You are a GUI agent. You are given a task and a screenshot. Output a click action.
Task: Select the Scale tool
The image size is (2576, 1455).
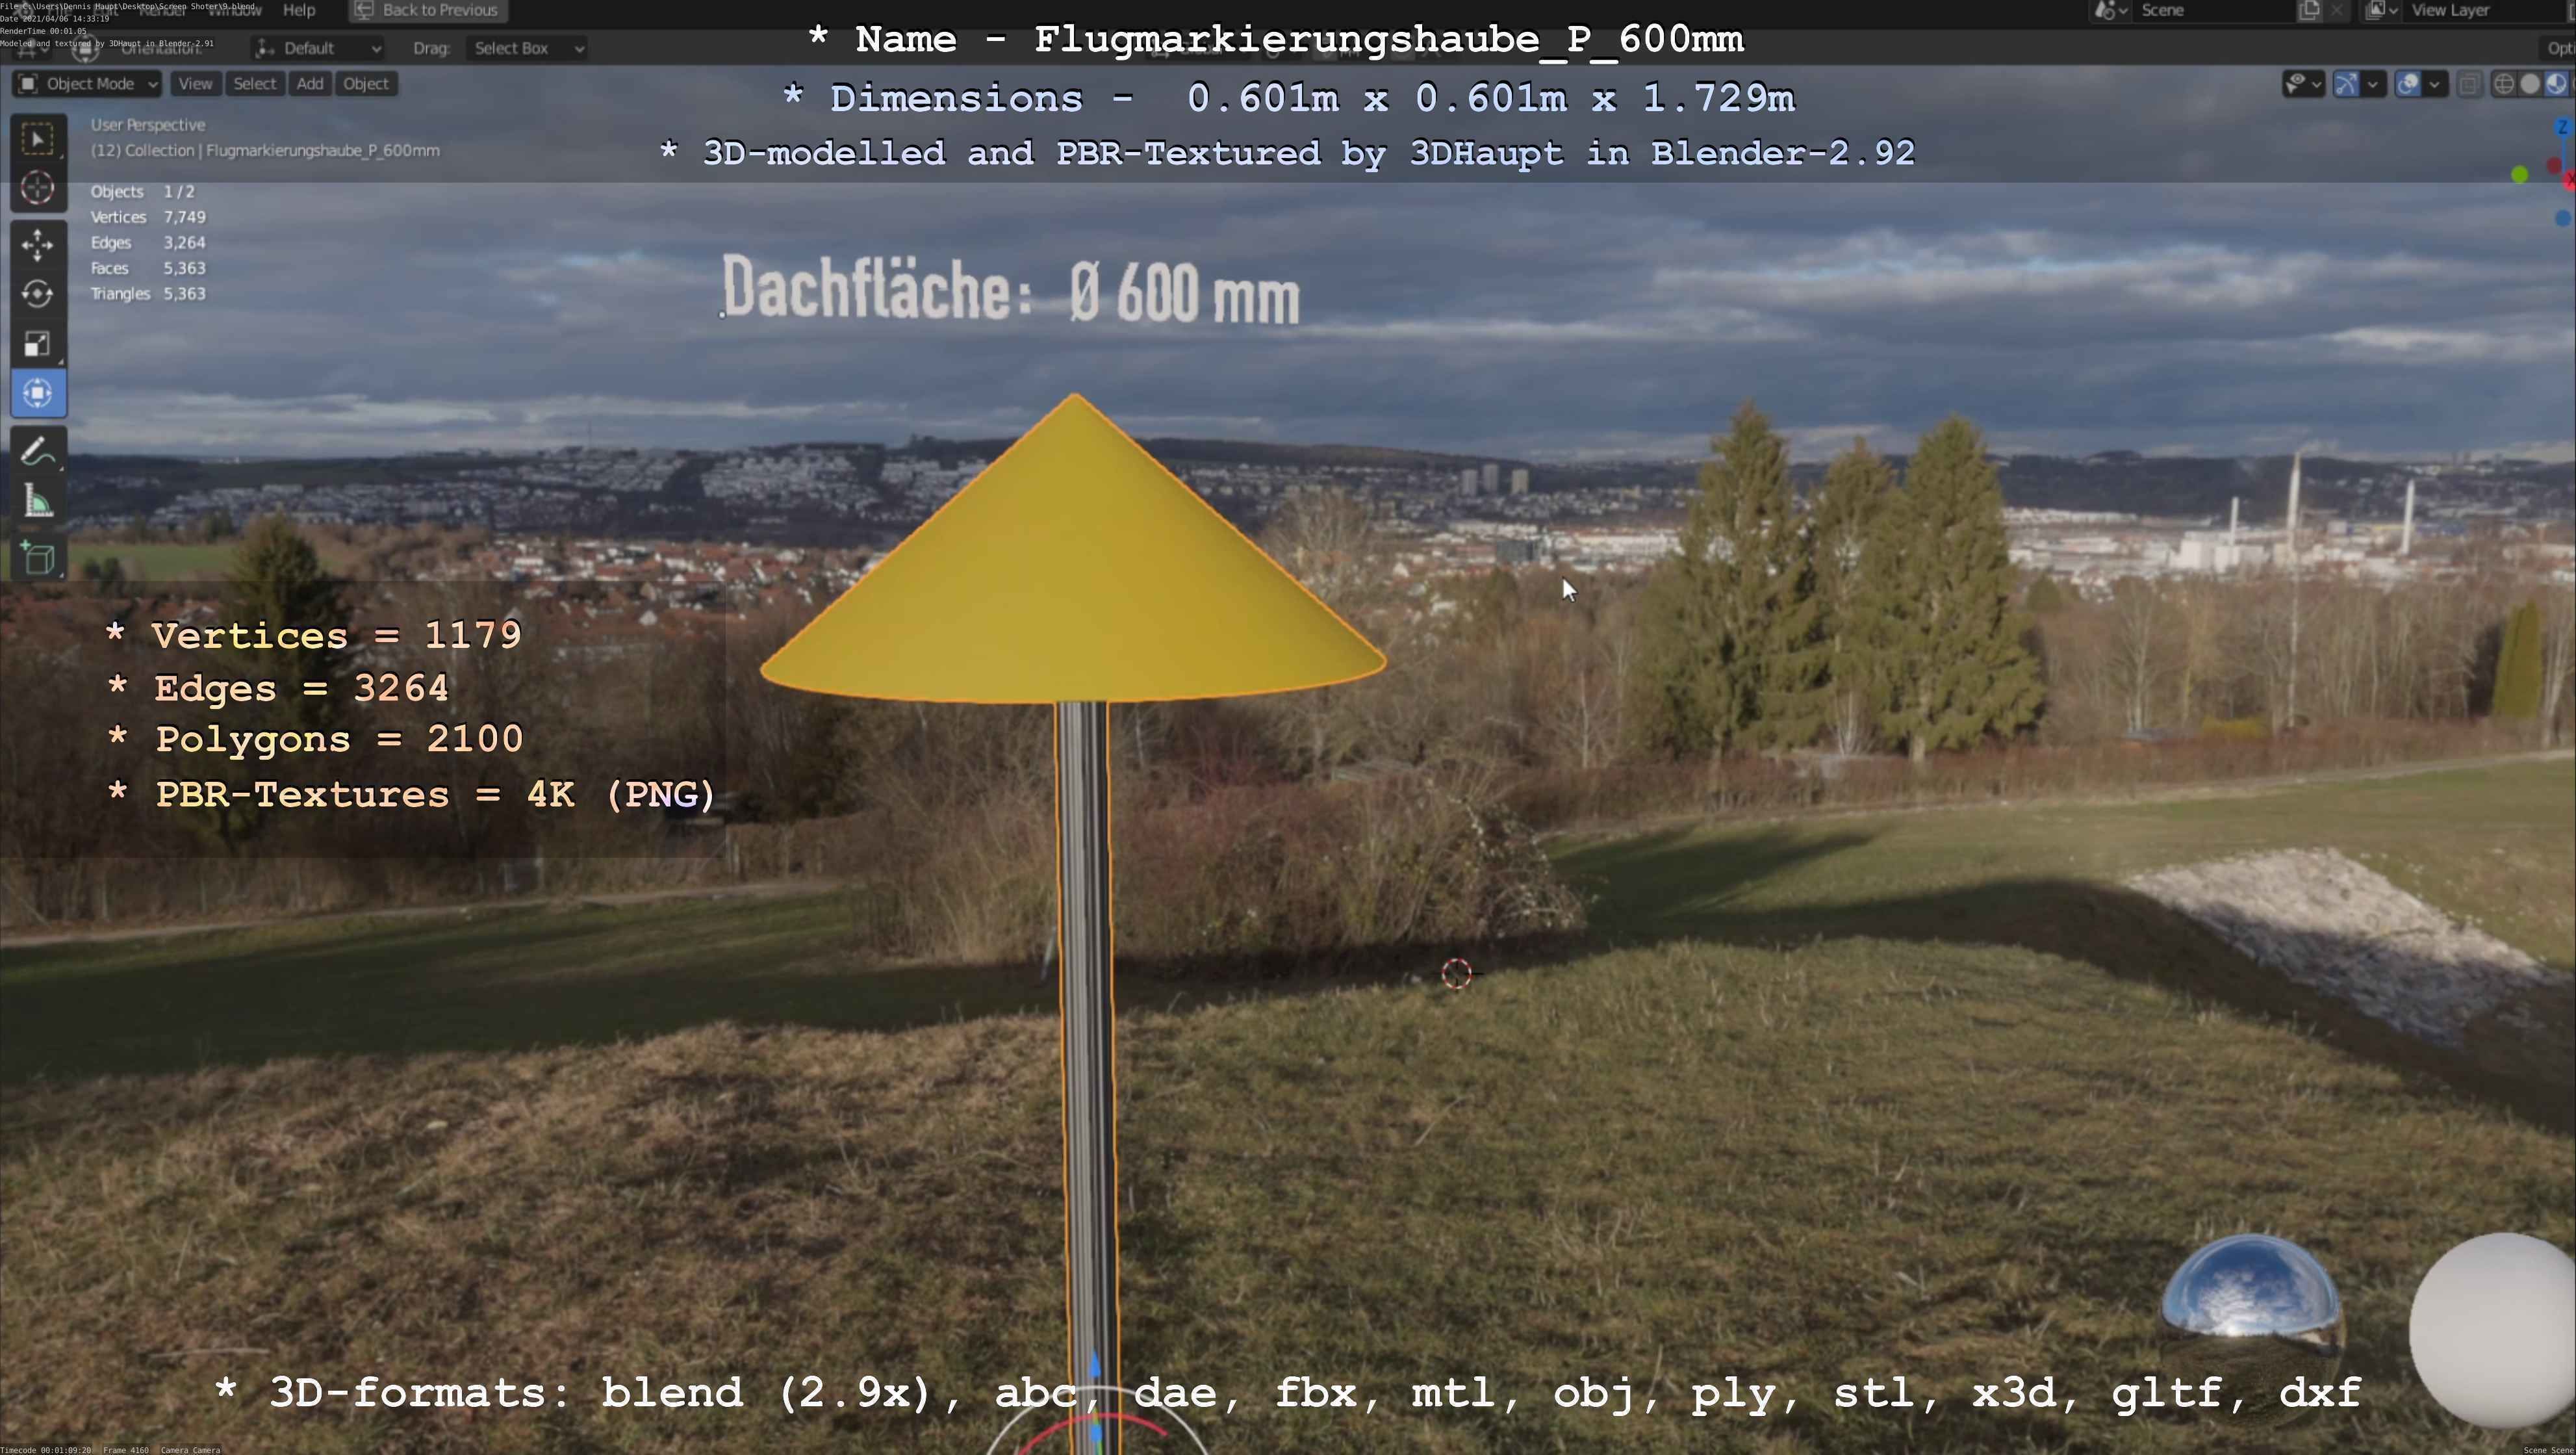[38, 344]
